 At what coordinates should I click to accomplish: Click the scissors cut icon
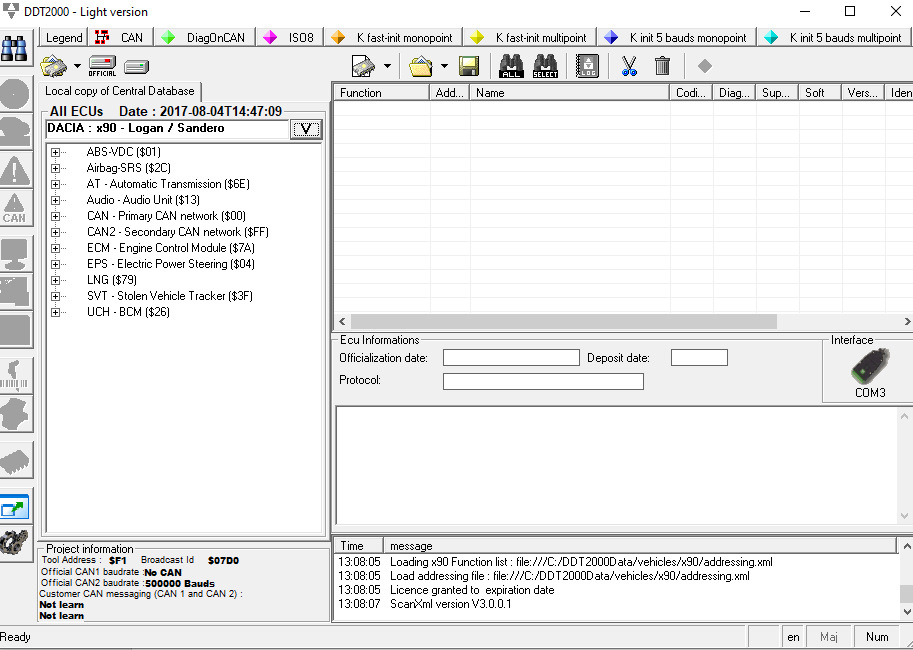click(629, 66)
